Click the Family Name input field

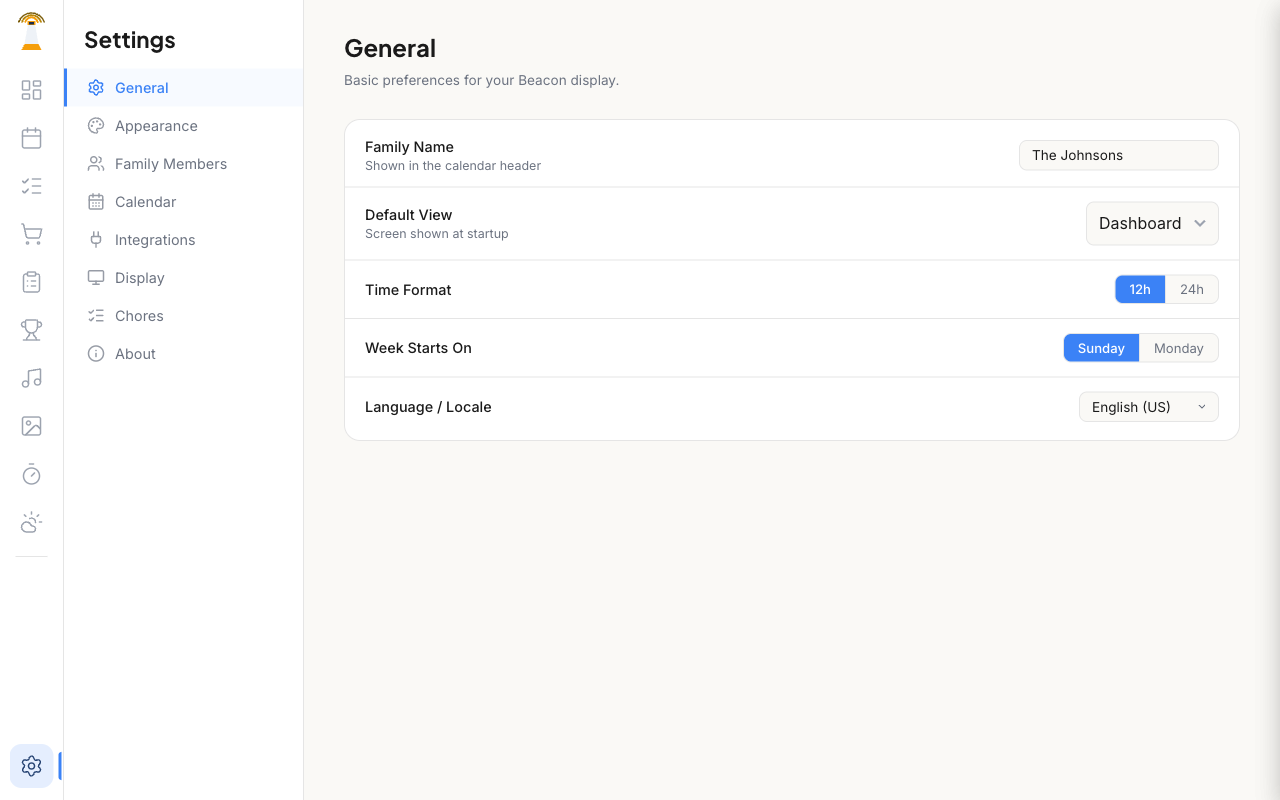pos(1118,155)
